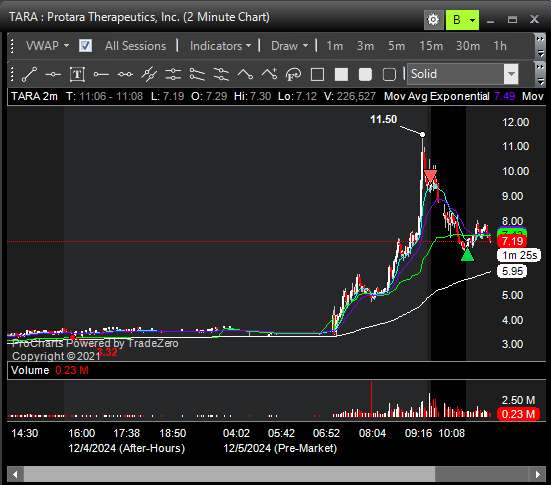
Task: Select the pitchfork drawing tool
Action: 149,74
